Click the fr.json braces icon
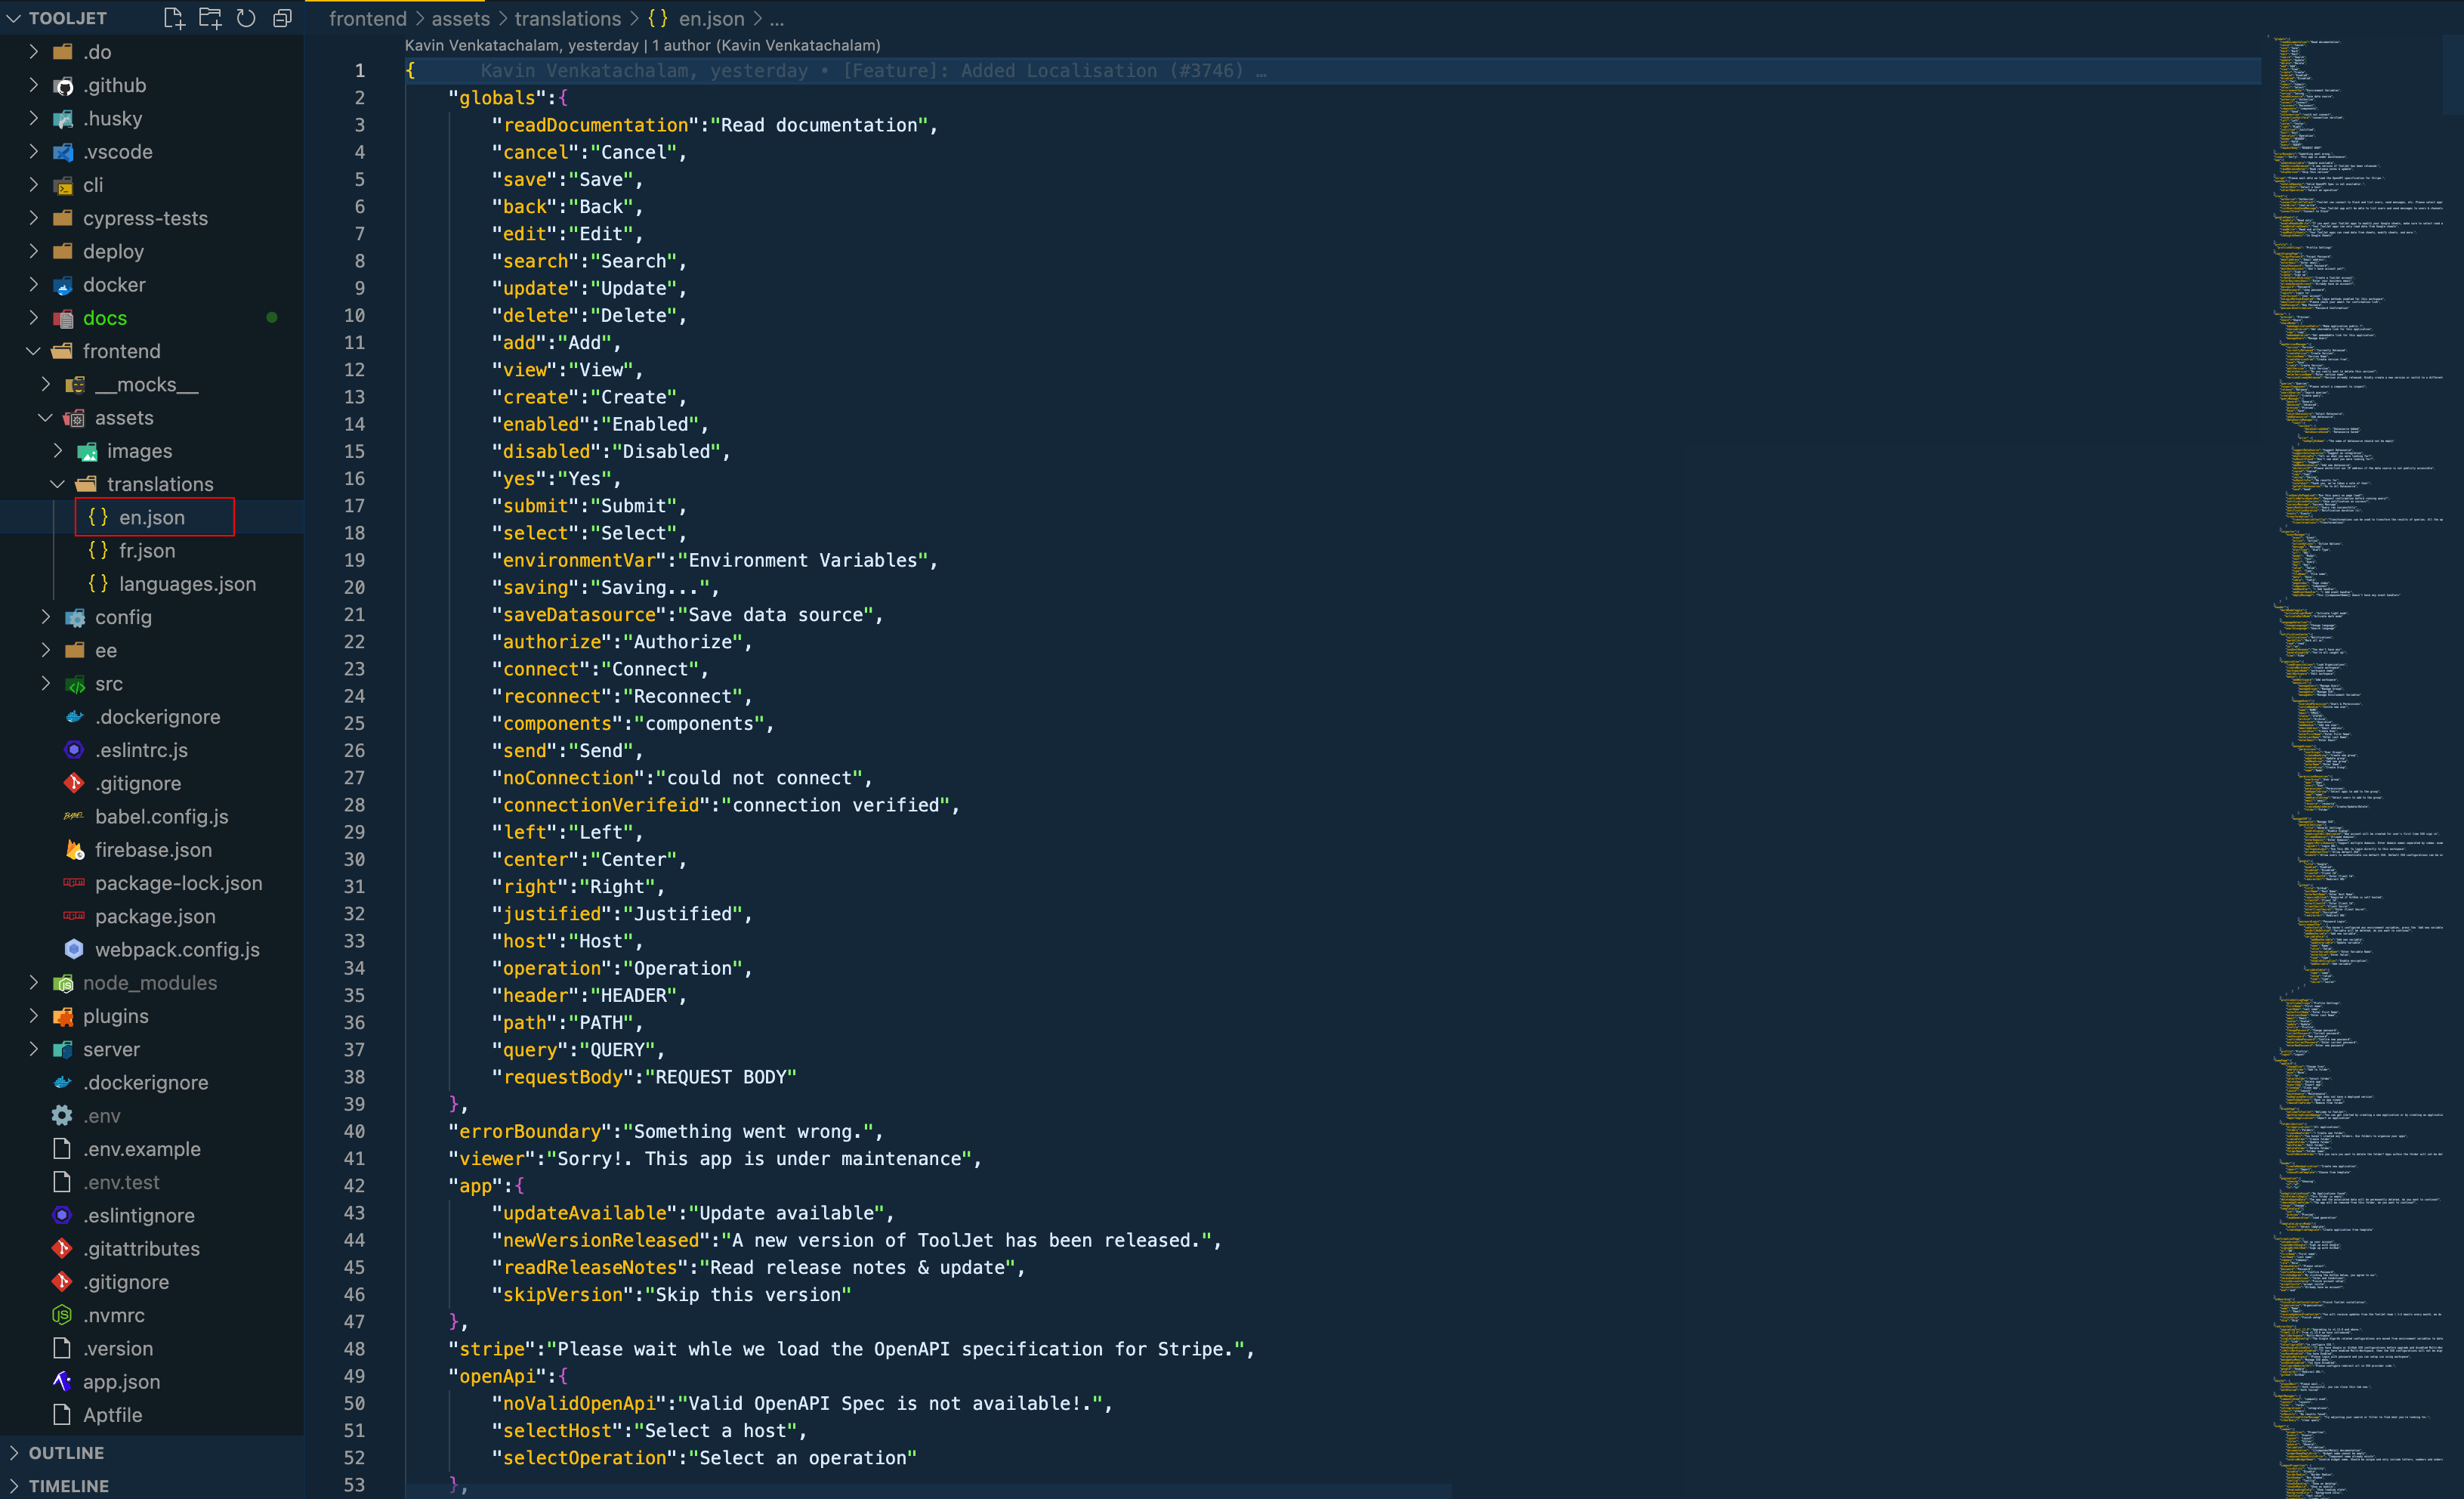 click(x=98, y=551)
